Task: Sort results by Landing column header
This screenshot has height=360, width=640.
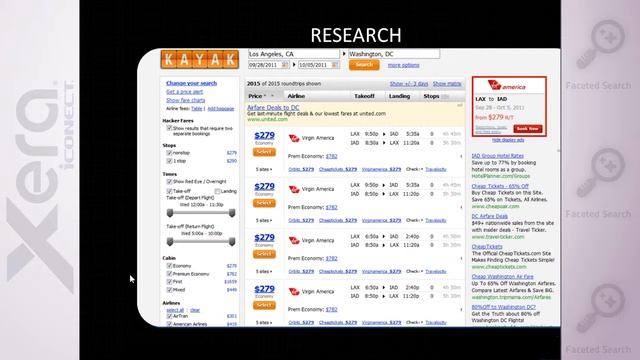Action: click(x=399, y=96)
